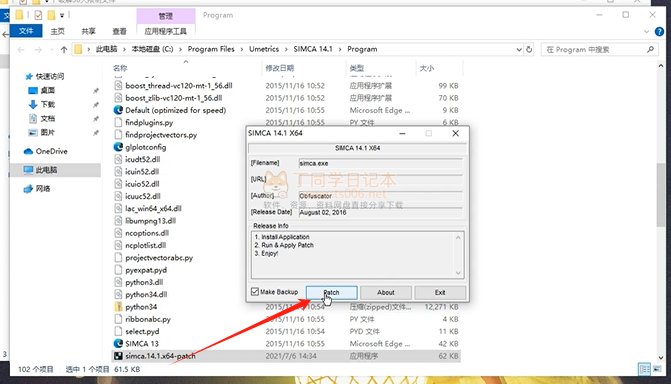The image size is (671, 384).
Task: Click the file list vertical scrollbar thumb
Action: (661, 195)
